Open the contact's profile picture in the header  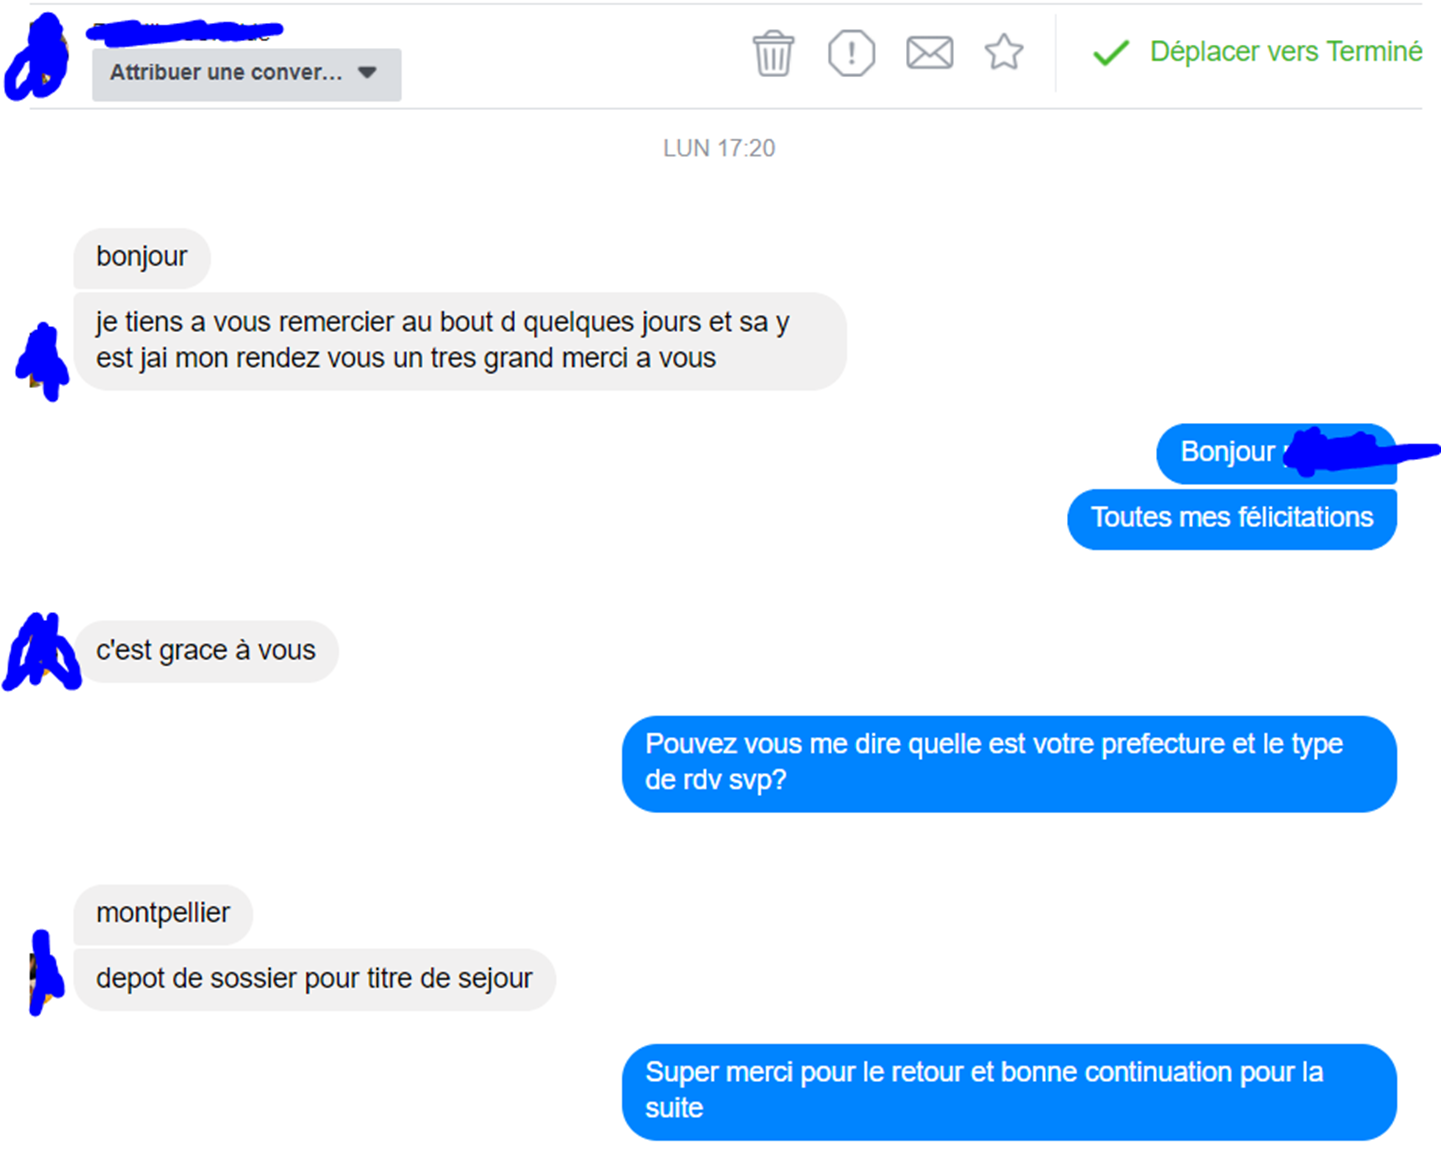point(38,59)
